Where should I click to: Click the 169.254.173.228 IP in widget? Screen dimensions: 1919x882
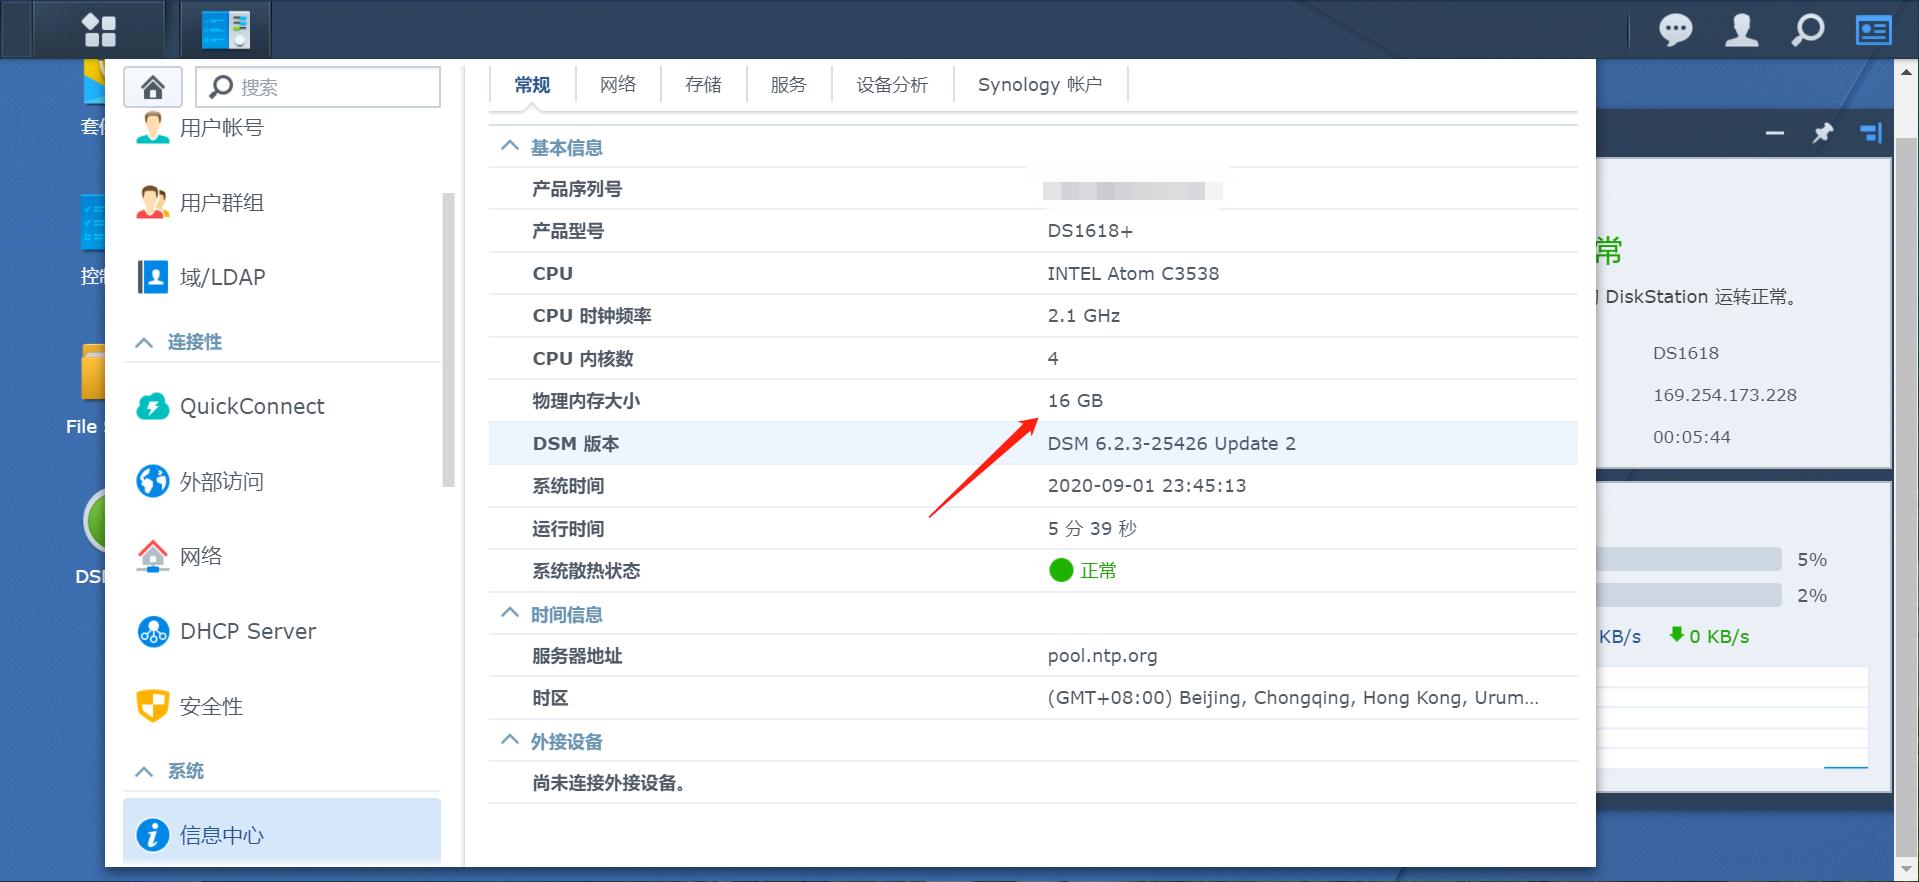1725,395
